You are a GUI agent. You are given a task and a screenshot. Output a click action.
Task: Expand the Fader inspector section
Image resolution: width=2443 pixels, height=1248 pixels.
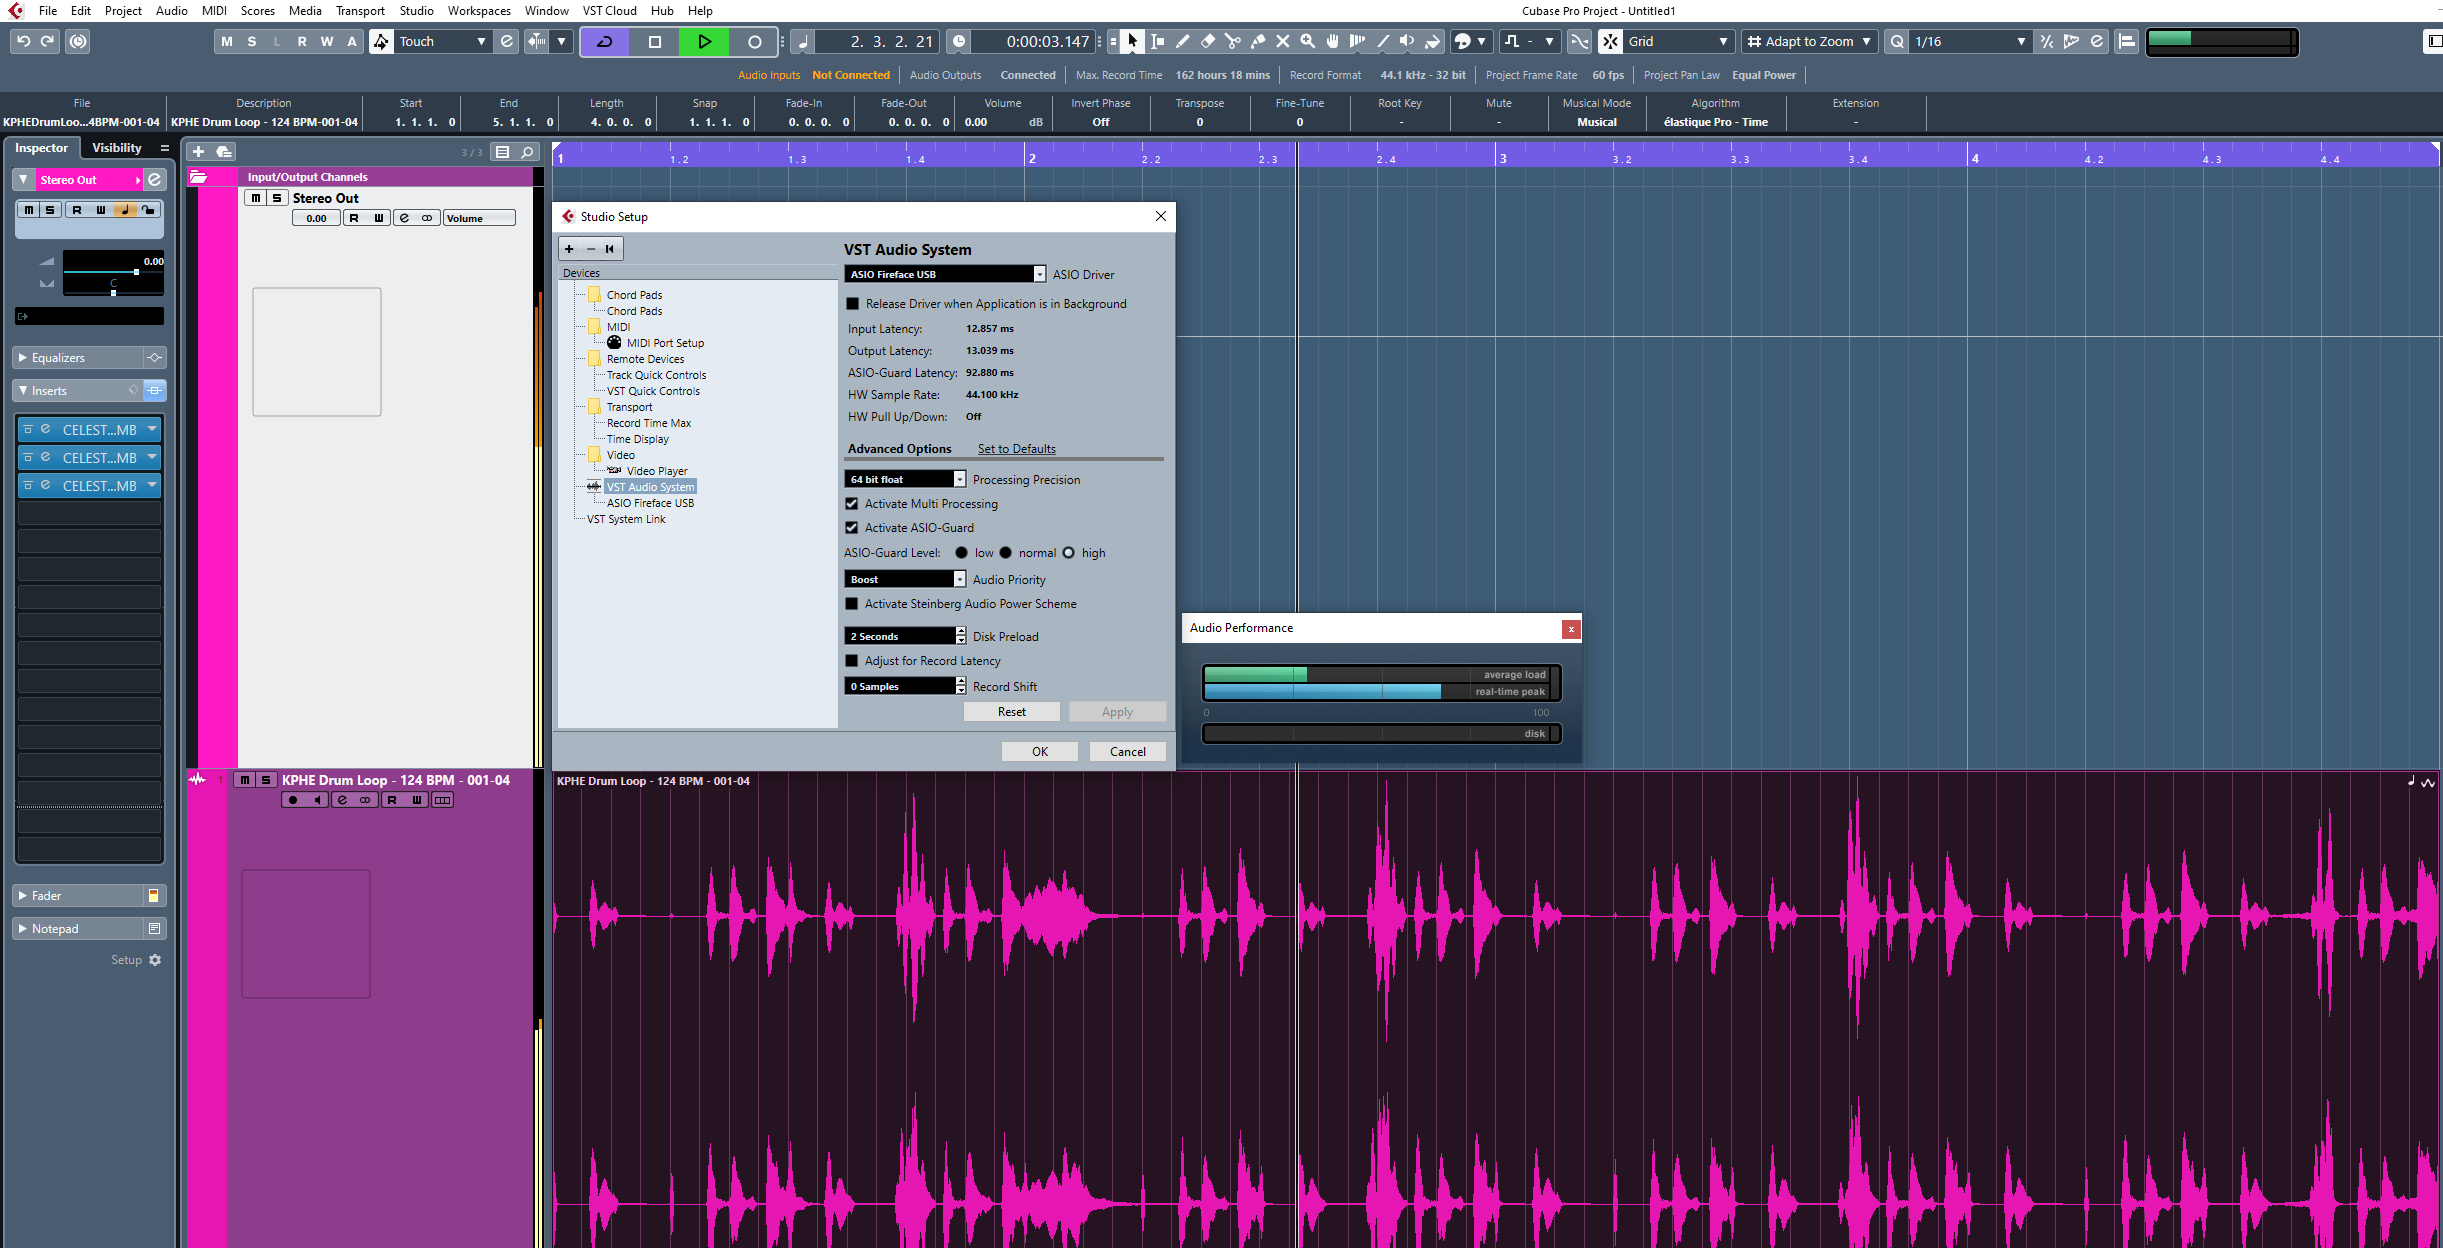click(x=23, y=895)
